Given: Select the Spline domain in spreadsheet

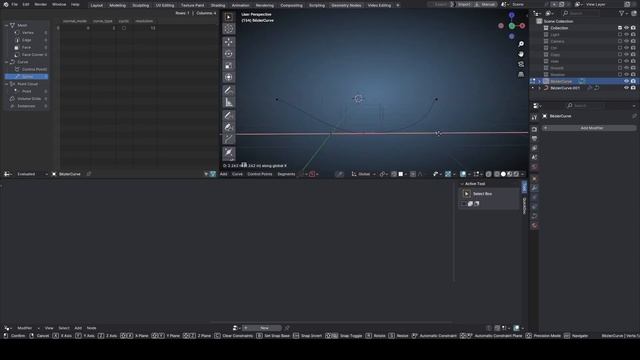Looking at the screenshot, I should tap(27, 77).
